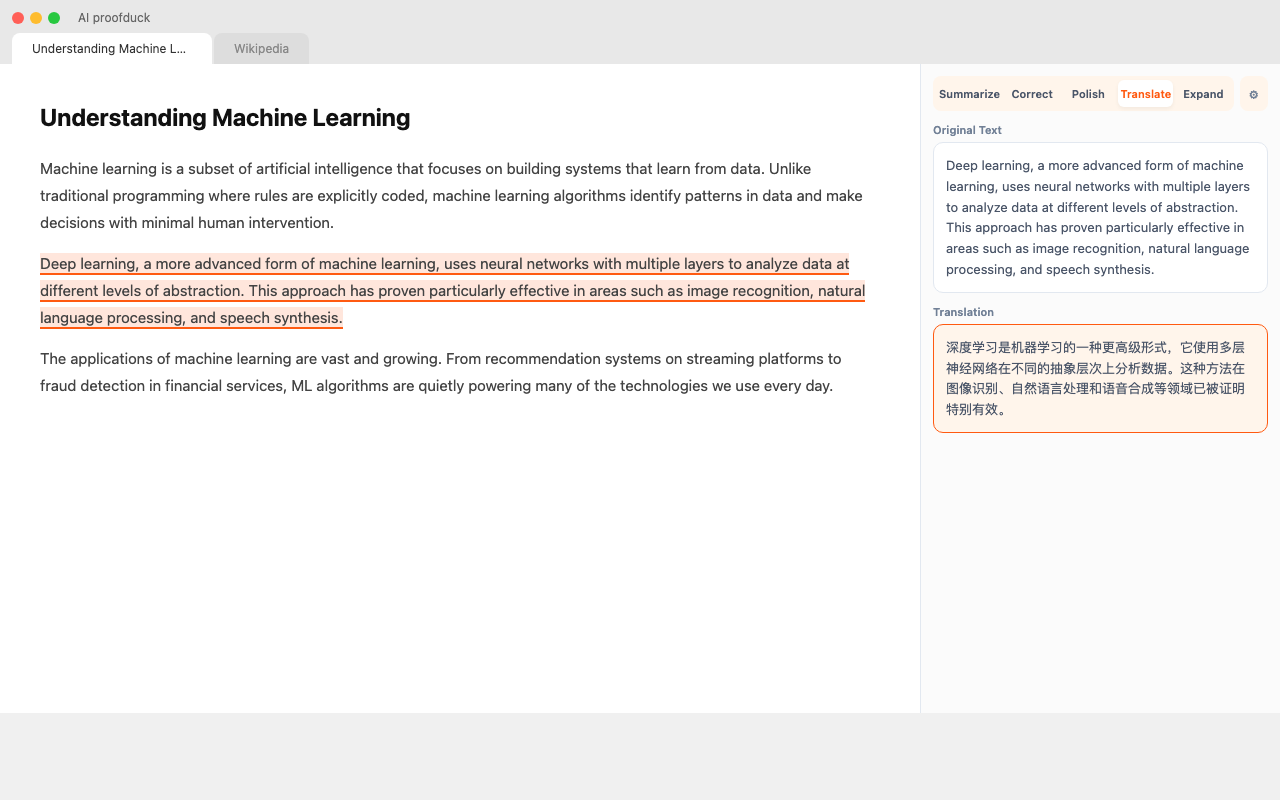Click the paragraph about applications of ML
Screen dimensions: 1280x800
[x=440, y=372]
